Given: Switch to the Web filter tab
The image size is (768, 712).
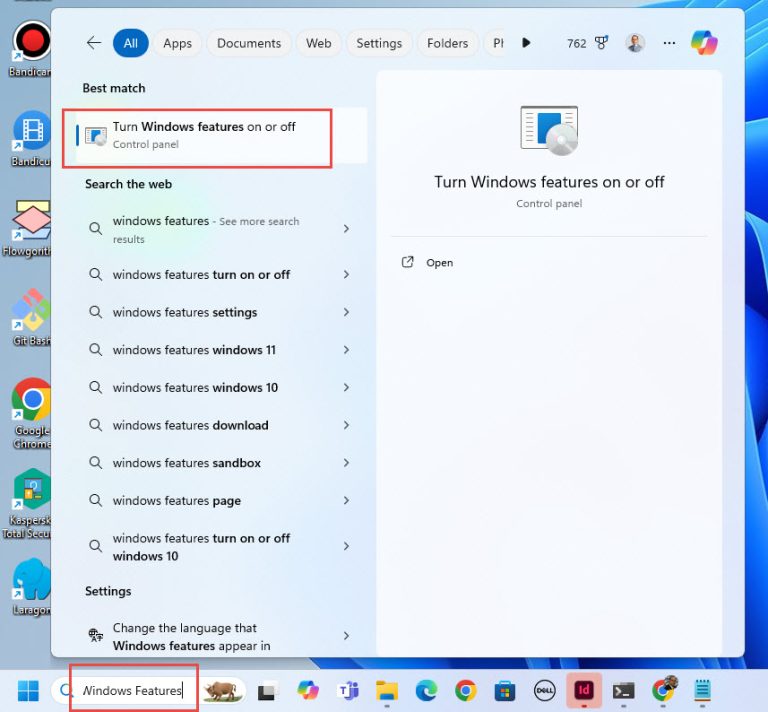Looking at the screenshot, I should point(318,43).
